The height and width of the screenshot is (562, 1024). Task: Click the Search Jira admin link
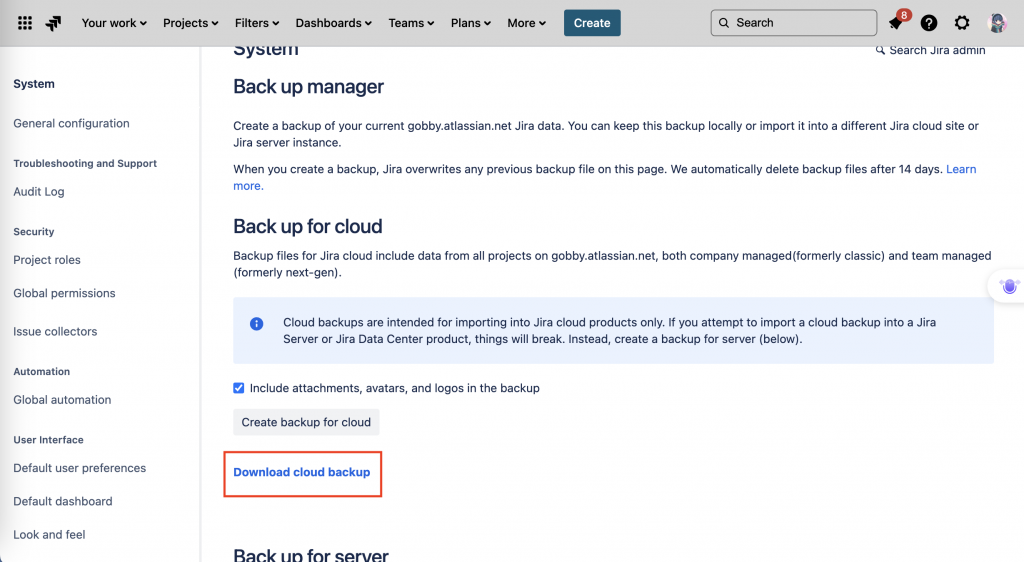937,50
